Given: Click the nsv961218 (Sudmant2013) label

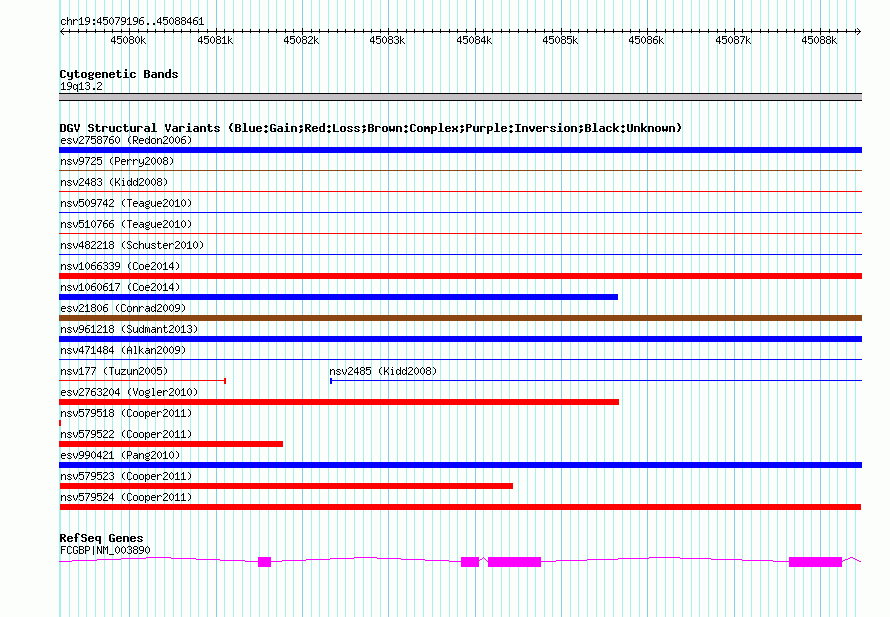Looking at the screenshot, I should click(129, 329).
